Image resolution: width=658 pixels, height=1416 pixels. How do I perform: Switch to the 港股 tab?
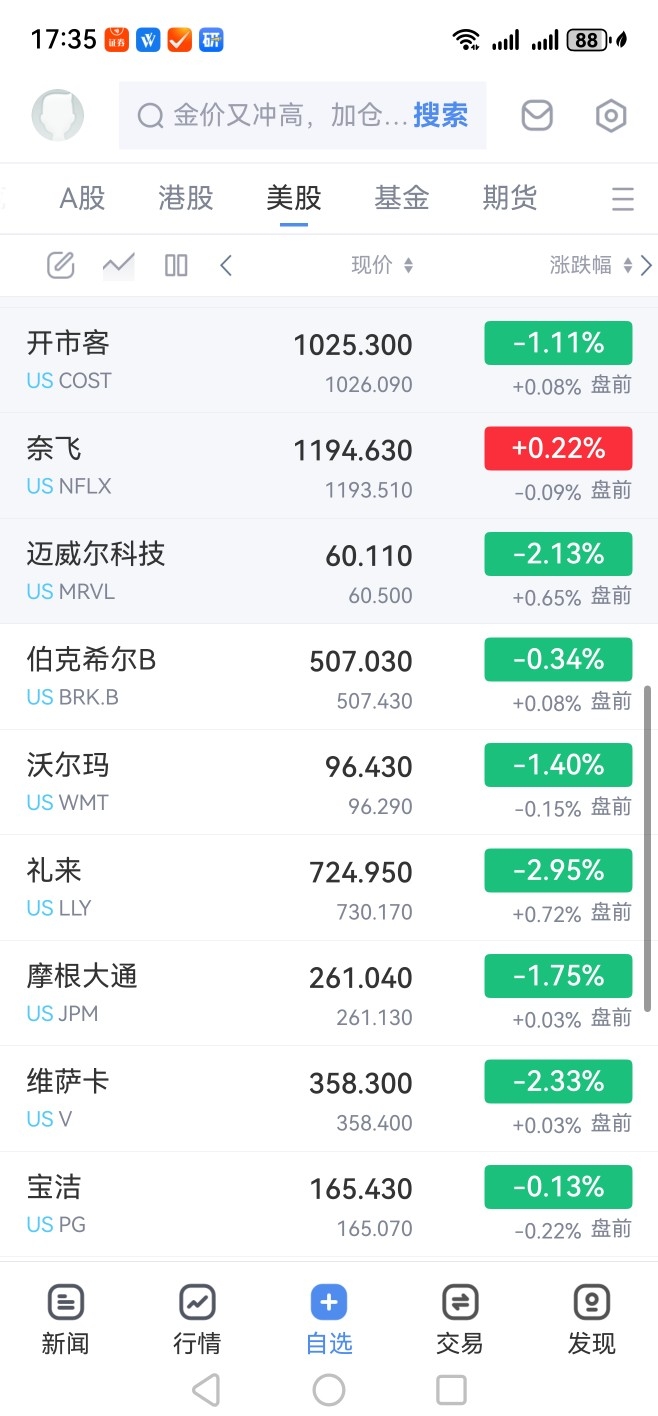[186, 198]
